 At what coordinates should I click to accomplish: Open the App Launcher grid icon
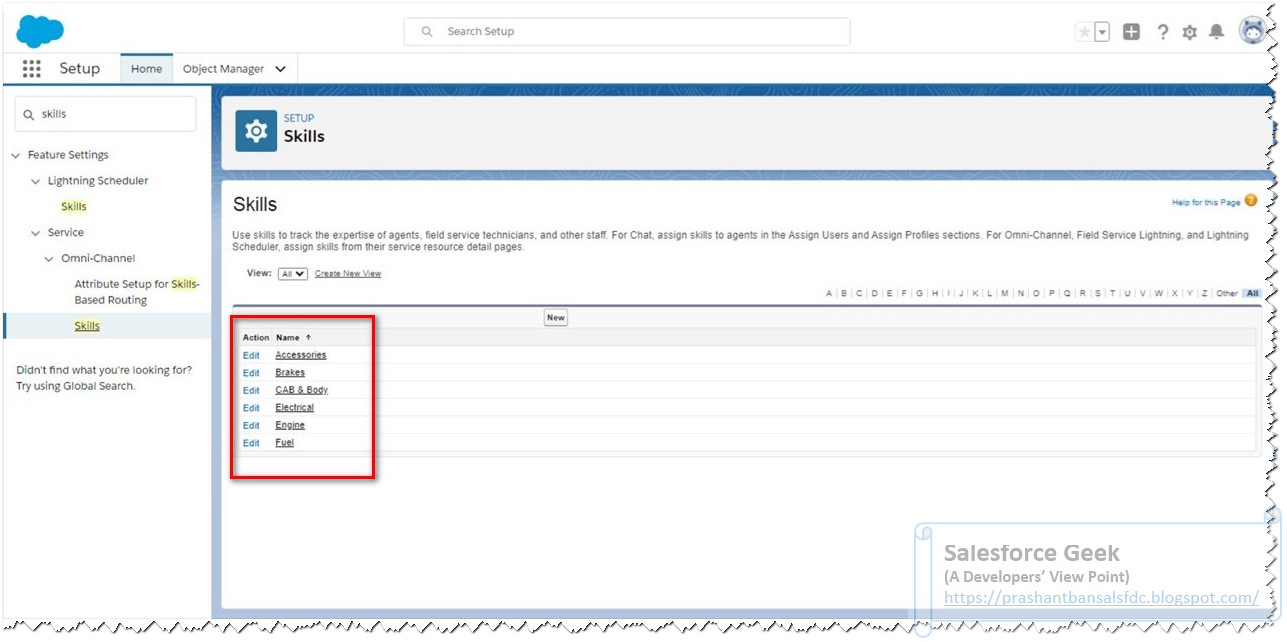click(x=31, y=69)
